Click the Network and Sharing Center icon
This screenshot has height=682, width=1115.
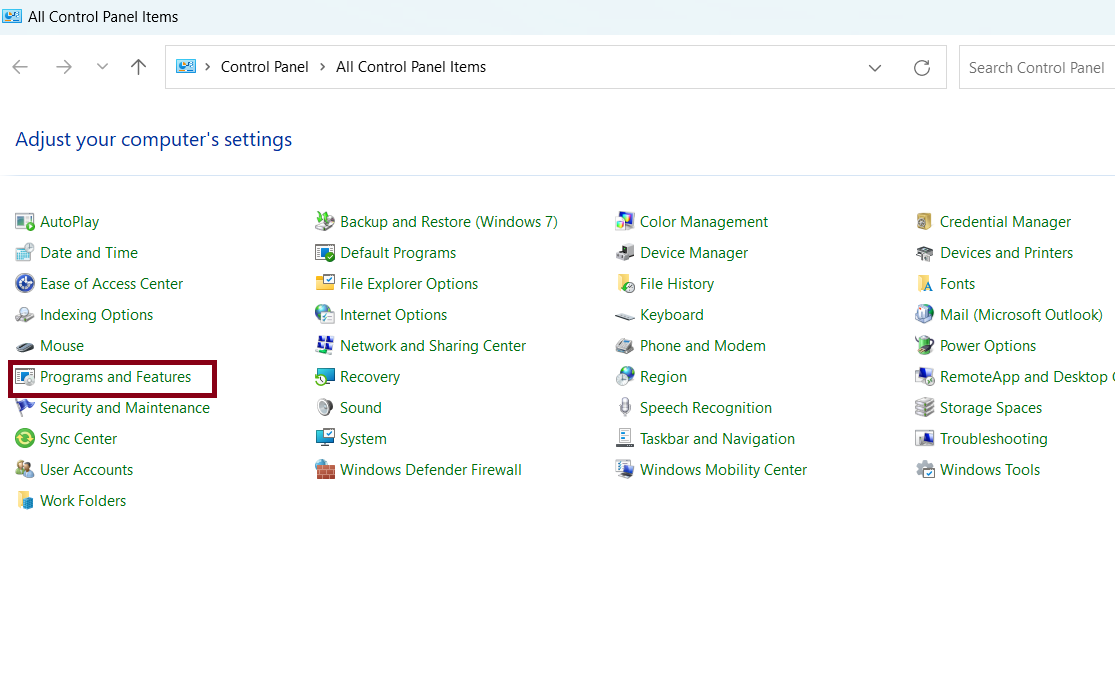click(325, 346)
